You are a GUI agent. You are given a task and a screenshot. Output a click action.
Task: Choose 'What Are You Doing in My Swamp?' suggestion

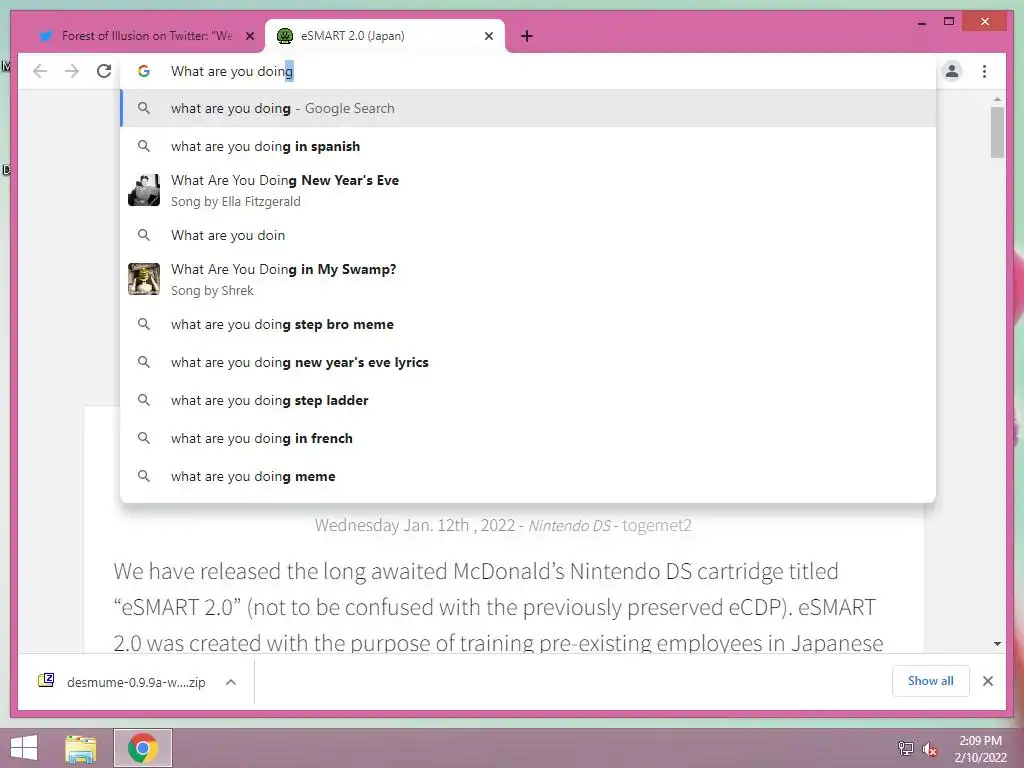pos(528,279)
